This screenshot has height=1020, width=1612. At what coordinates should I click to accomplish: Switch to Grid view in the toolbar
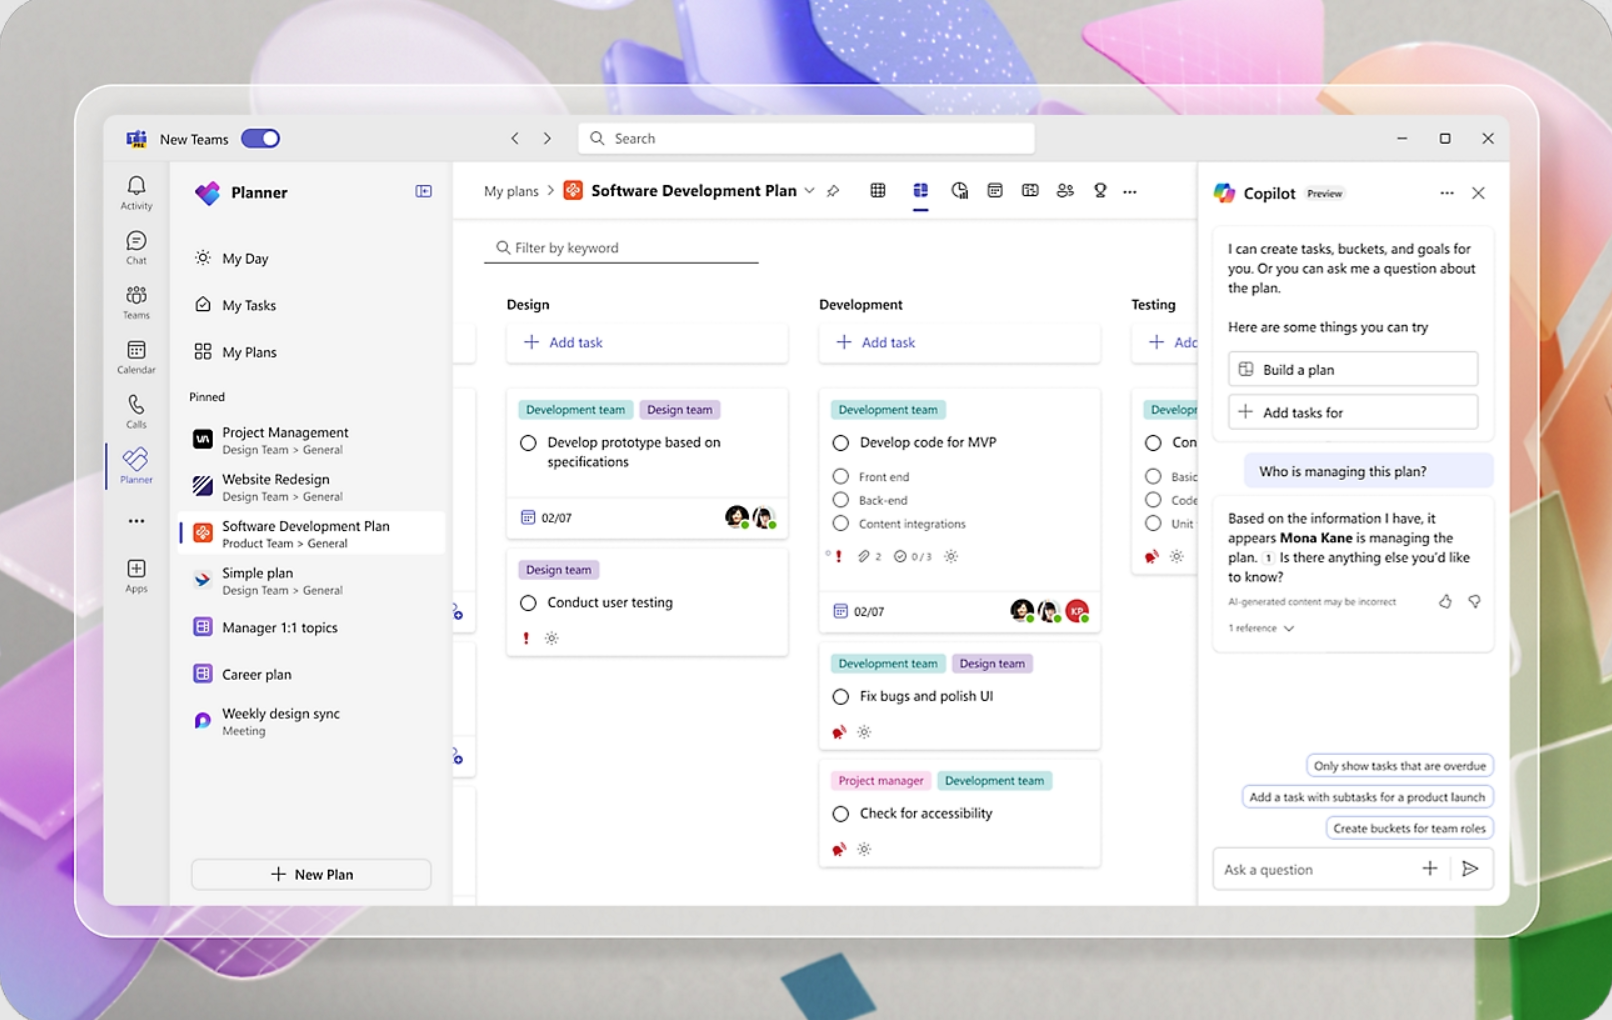pos(878,190)
